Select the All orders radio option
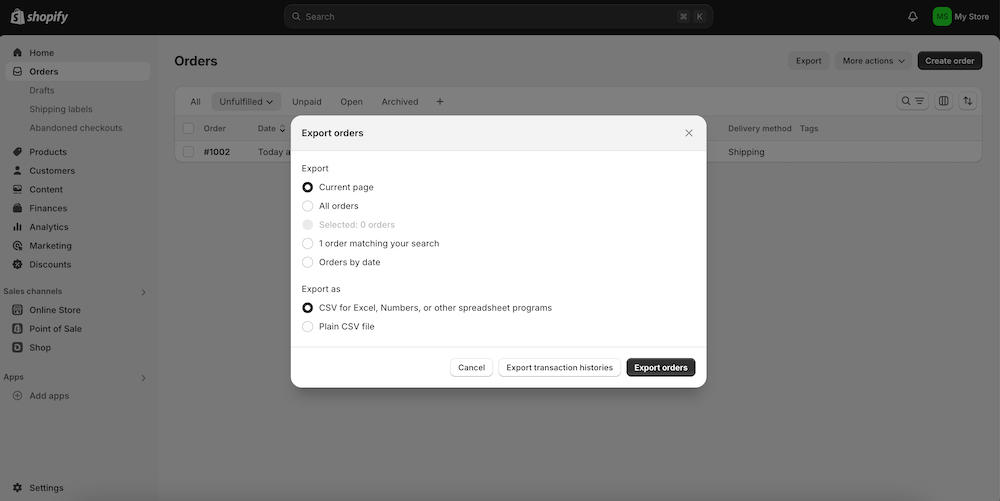Viewport: 1000px width, 501px height. [307, 206]
